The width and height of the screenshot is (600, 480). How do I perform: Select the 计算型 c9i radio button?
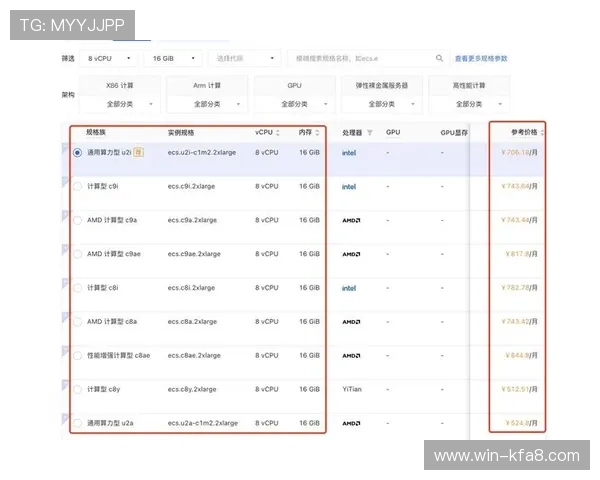(x=77, y=186)
